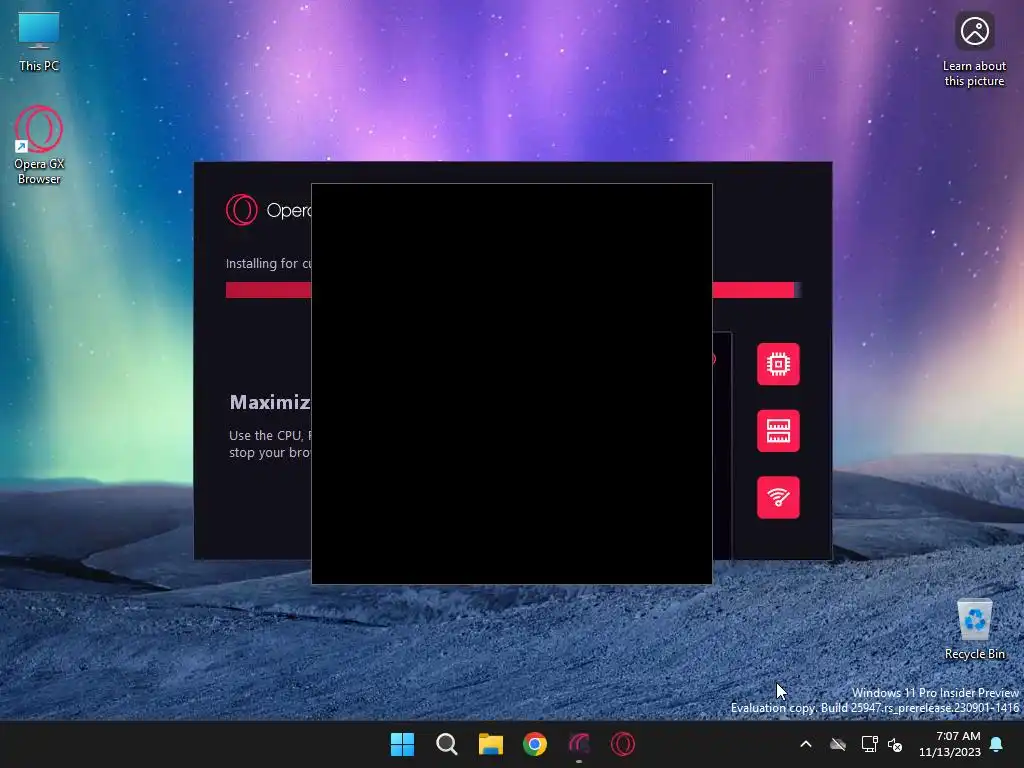The image size is (1024, 768).
Task: Click the OneDrive tray icon
Action: click(x=838, y=744)
